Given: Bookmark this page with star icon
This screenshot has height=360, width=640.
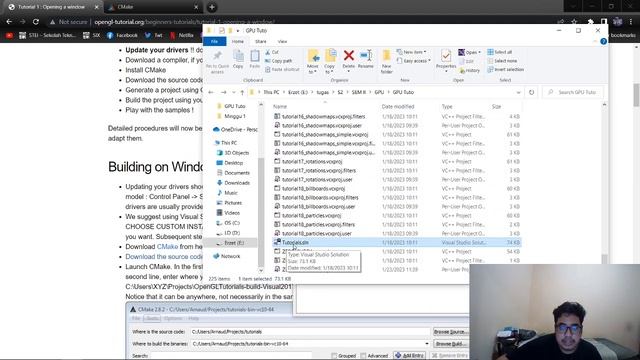Looking at the screenshot, I should (x=575, y=22).
